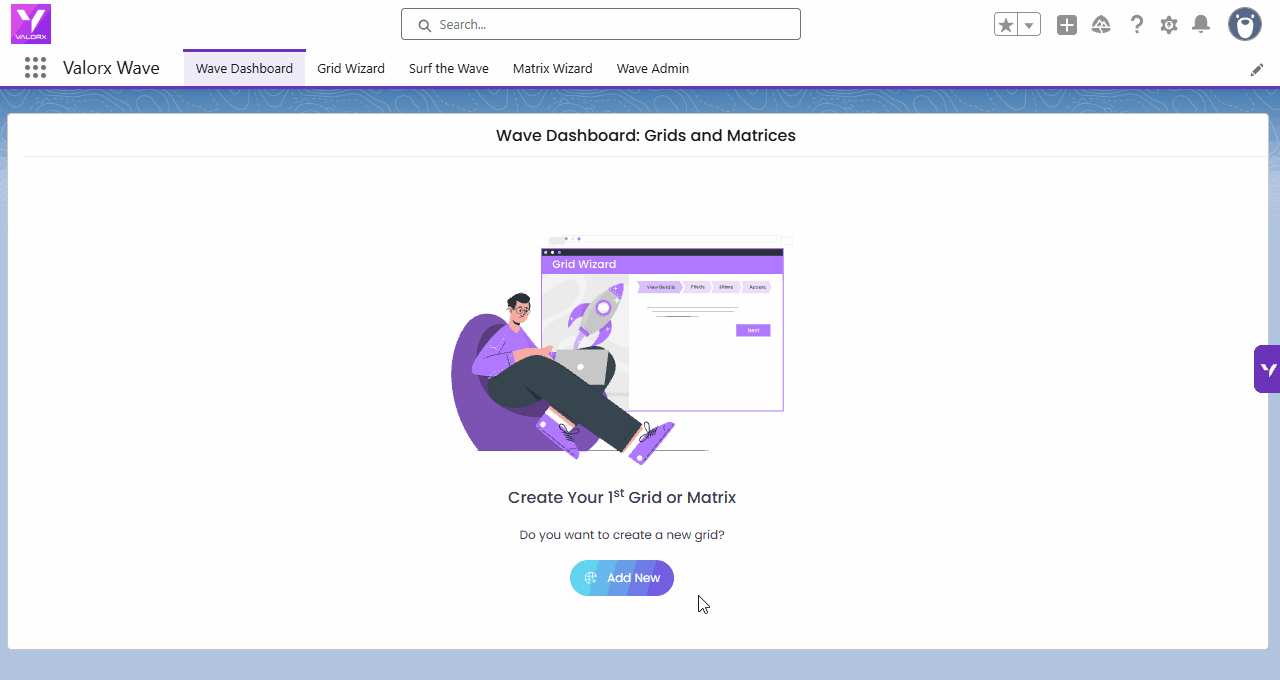The image size is (1280, 680).
Task: Open the Grid Wizard tab
Action: point(351,69)
